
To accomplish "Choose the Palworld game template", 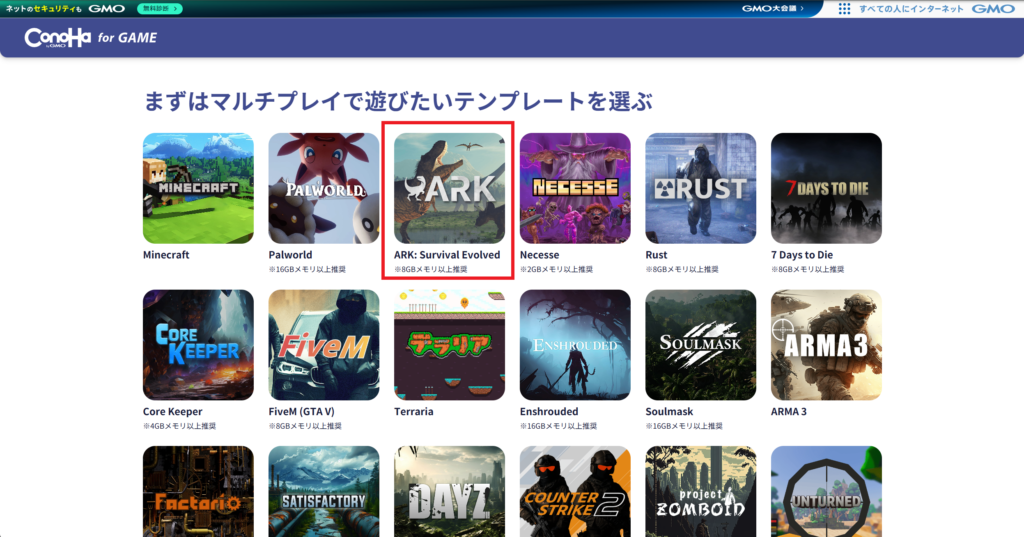I will 323,188.
